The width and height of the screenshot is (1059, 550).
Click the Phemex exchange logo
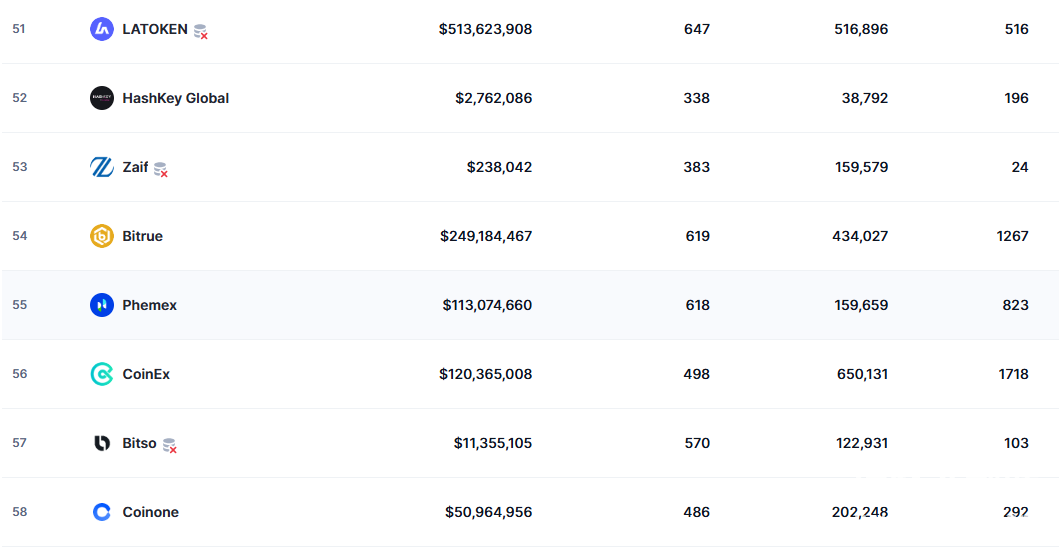102,305
